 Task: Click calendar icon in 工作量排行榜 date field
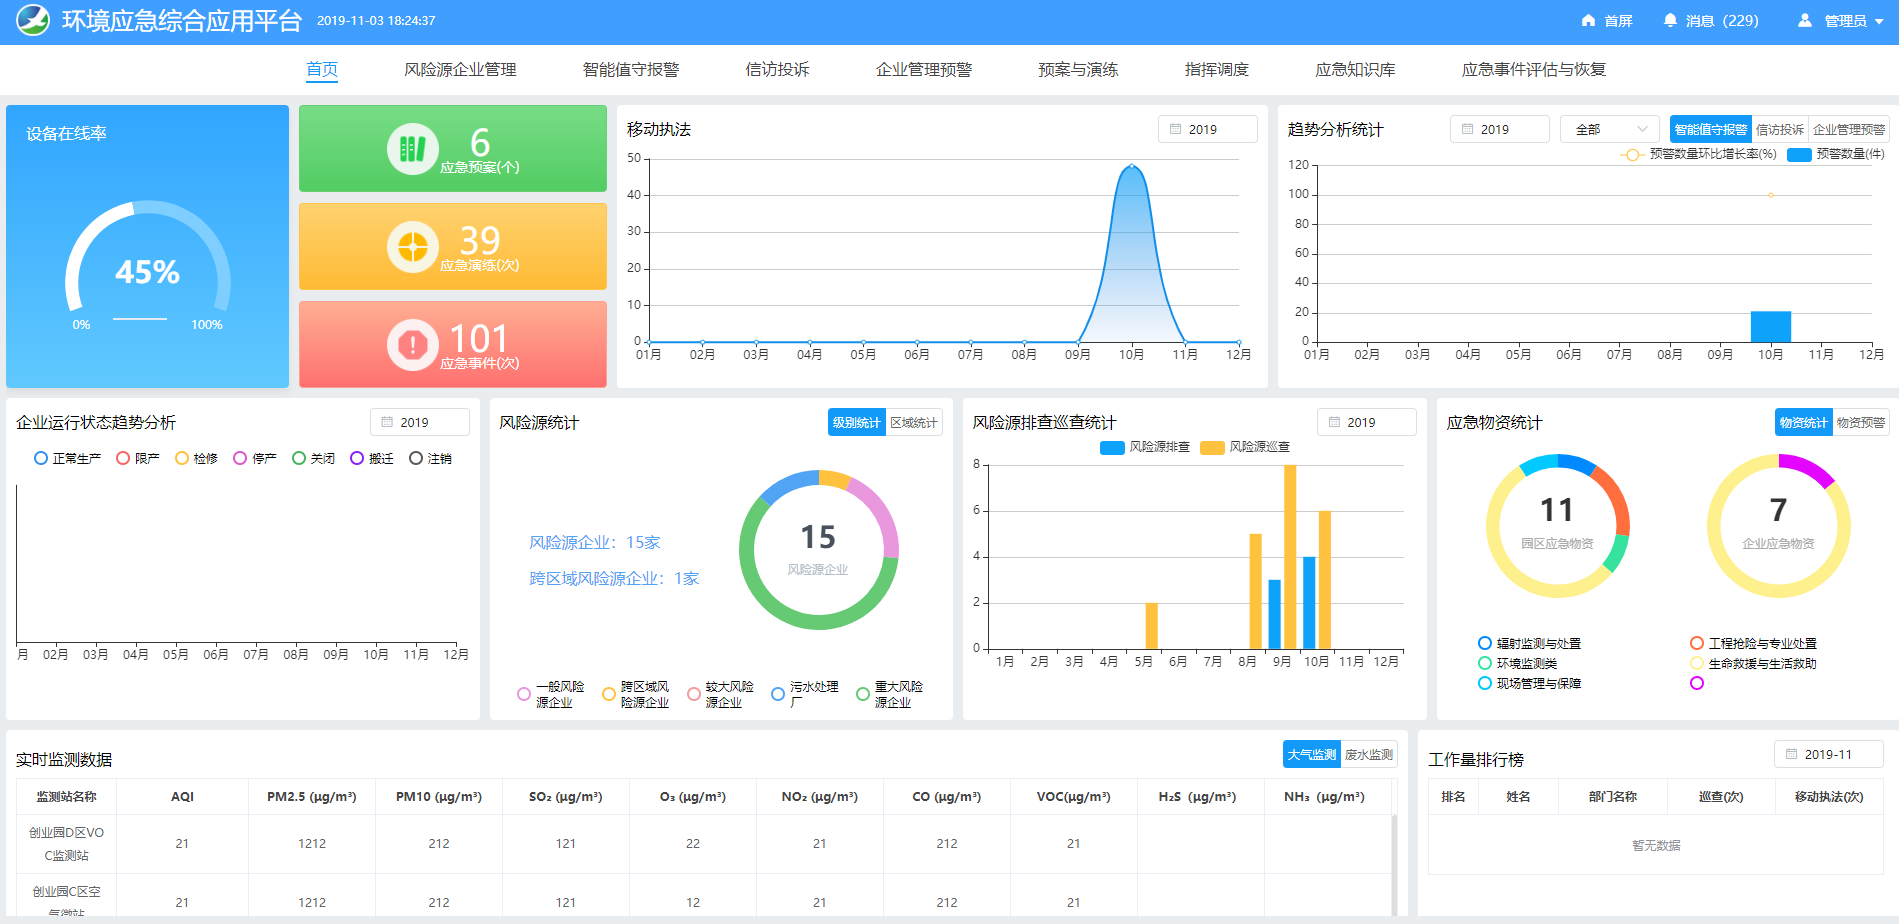pyautogui.click(x=1792, y=754)
